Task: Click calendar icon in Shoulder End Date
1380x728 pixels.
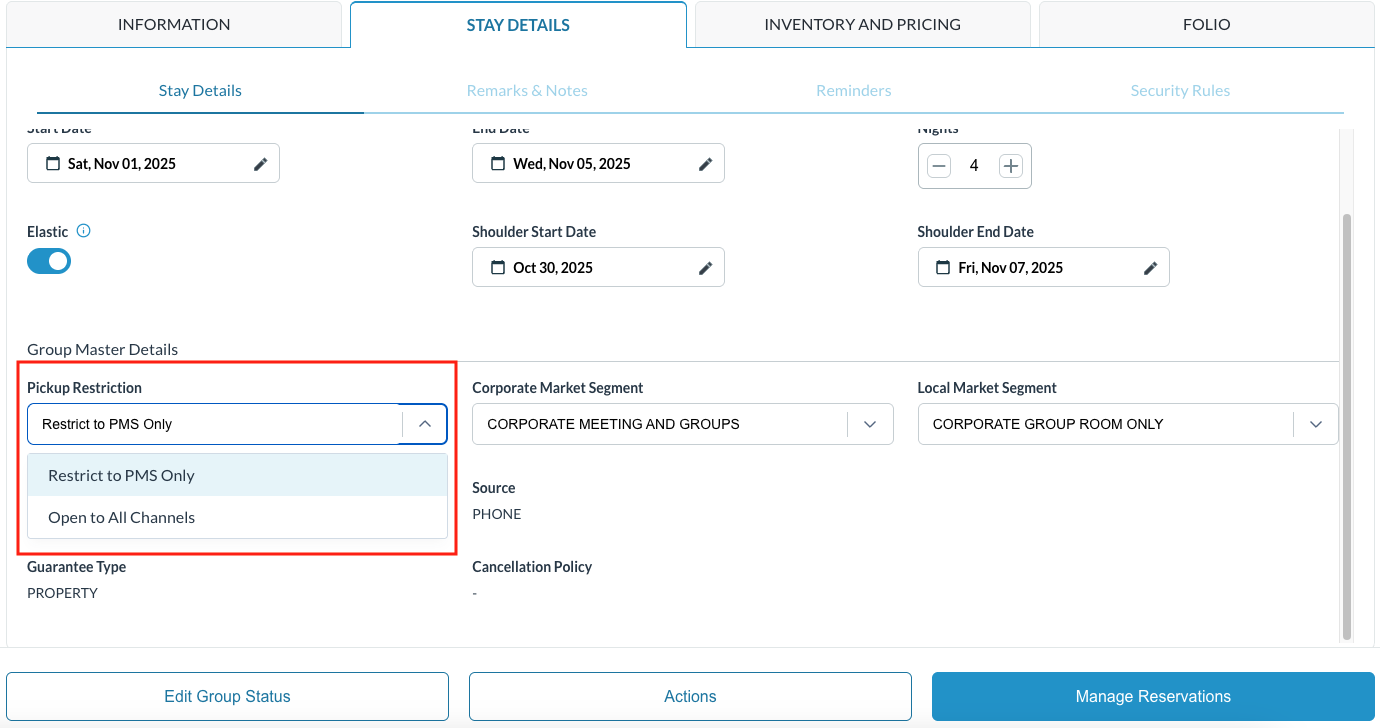Action: pos(943,268)
